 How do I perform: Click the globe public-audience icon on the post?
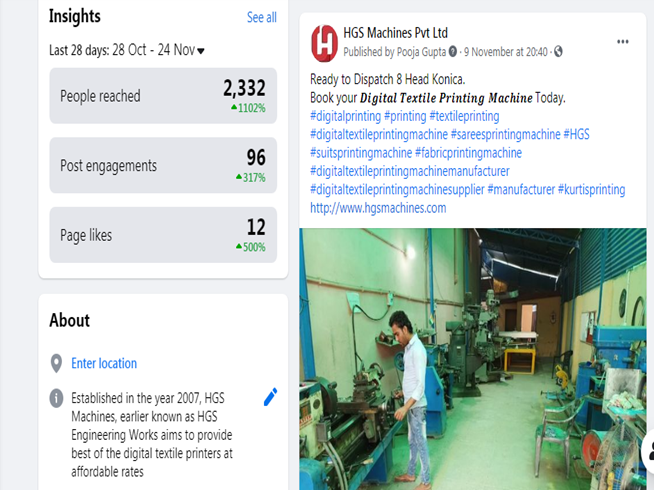[558, 52]
